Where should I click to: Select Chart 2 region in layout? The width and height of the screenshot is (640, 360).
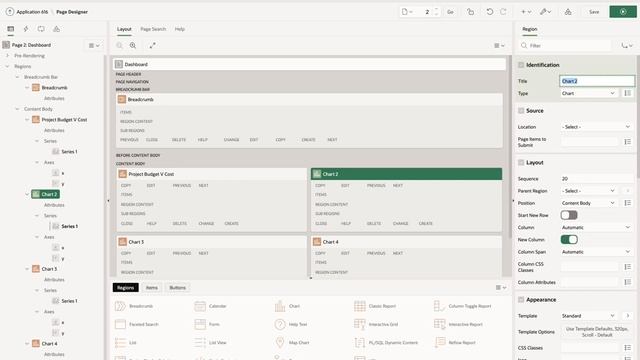click(406, 174)
